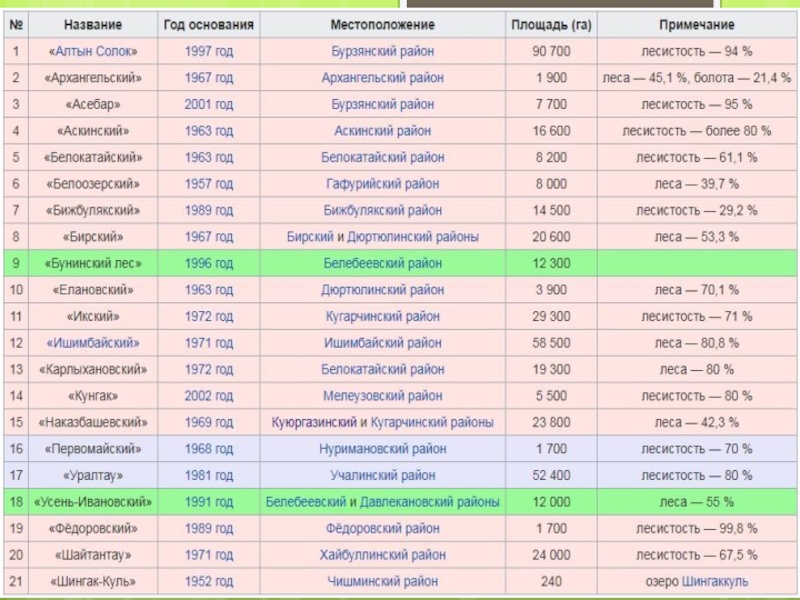800x600 pixels.
Task: Select the area value 58 500
Action: pyautogui.click(x=551, y=343)
